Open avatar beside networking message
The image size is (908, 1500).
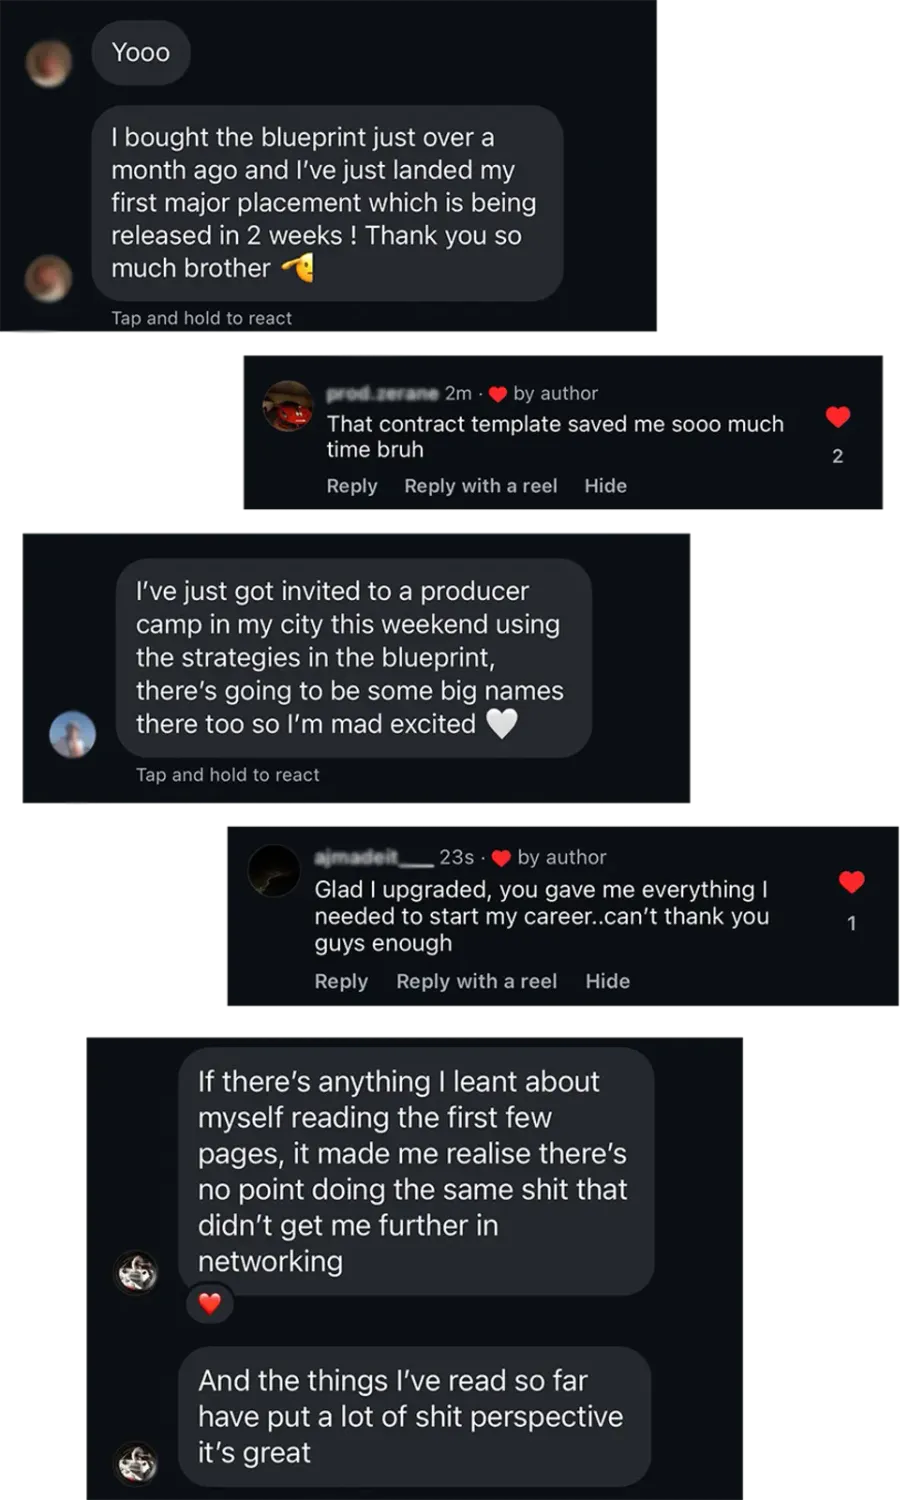[x=137, y=1272]
